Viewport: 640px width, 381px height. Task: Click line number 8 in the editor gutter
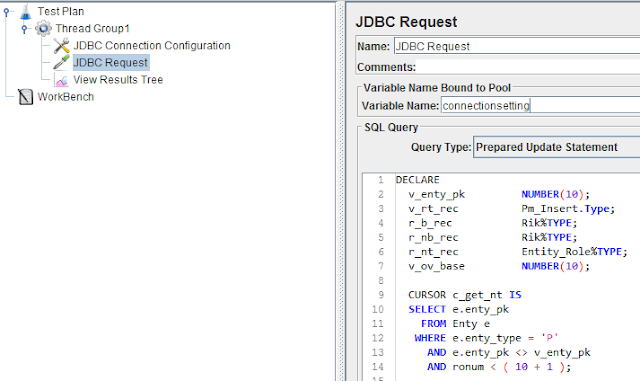point(380,281)
